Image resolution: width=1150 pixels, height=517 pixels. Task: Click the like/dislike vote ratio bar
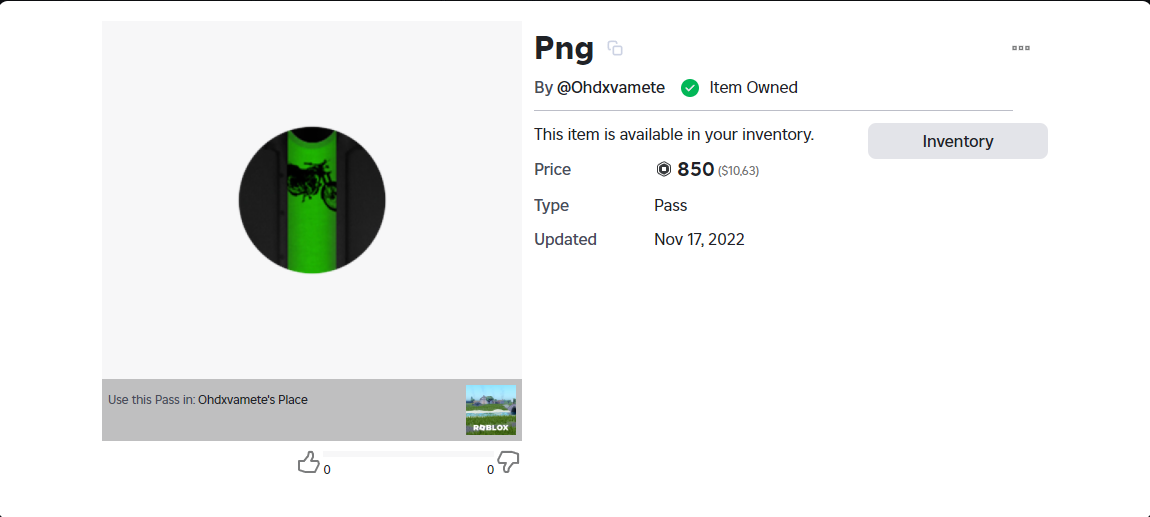pyautogui.click(x=408, y=454)
